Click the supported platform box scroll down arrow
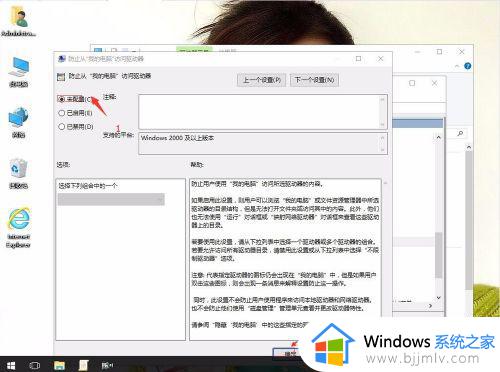 pyautogui.click(x=383, y=150)
